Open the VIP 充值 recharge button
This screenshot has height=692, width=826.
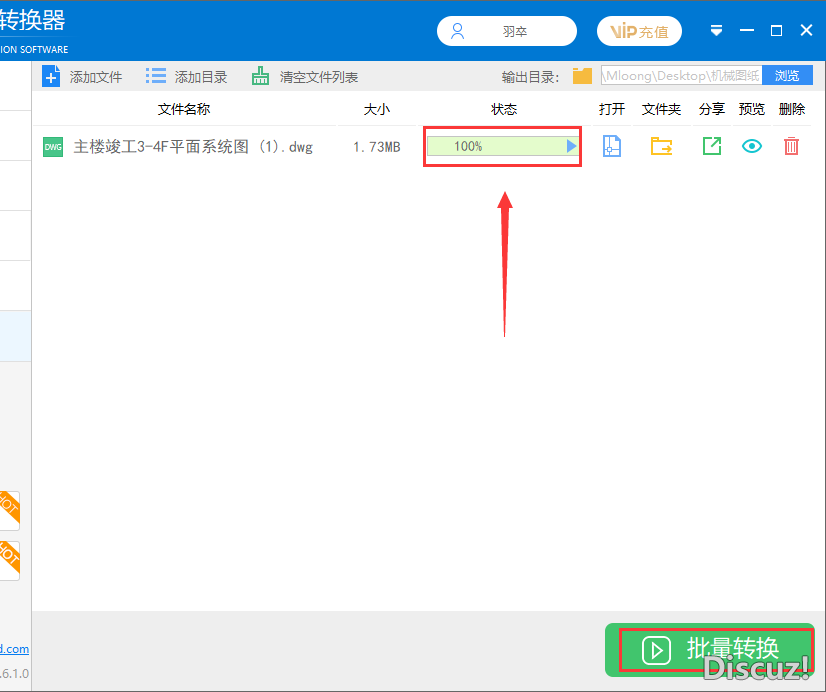639,31
